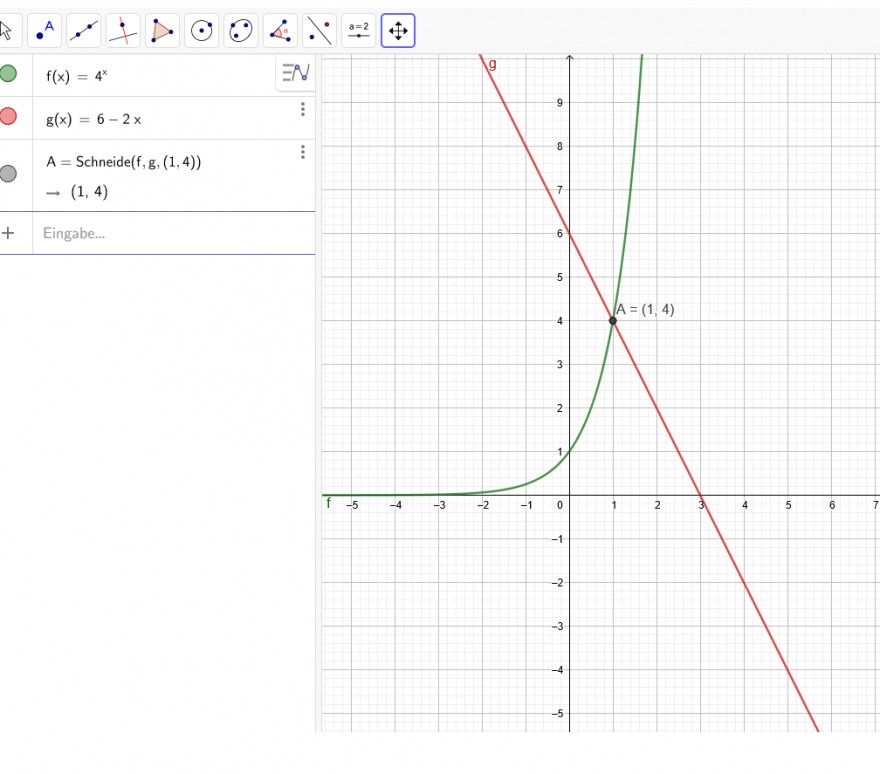Click the Eingabe input field
The image size is (880, 774).
[x=174, y=233]
